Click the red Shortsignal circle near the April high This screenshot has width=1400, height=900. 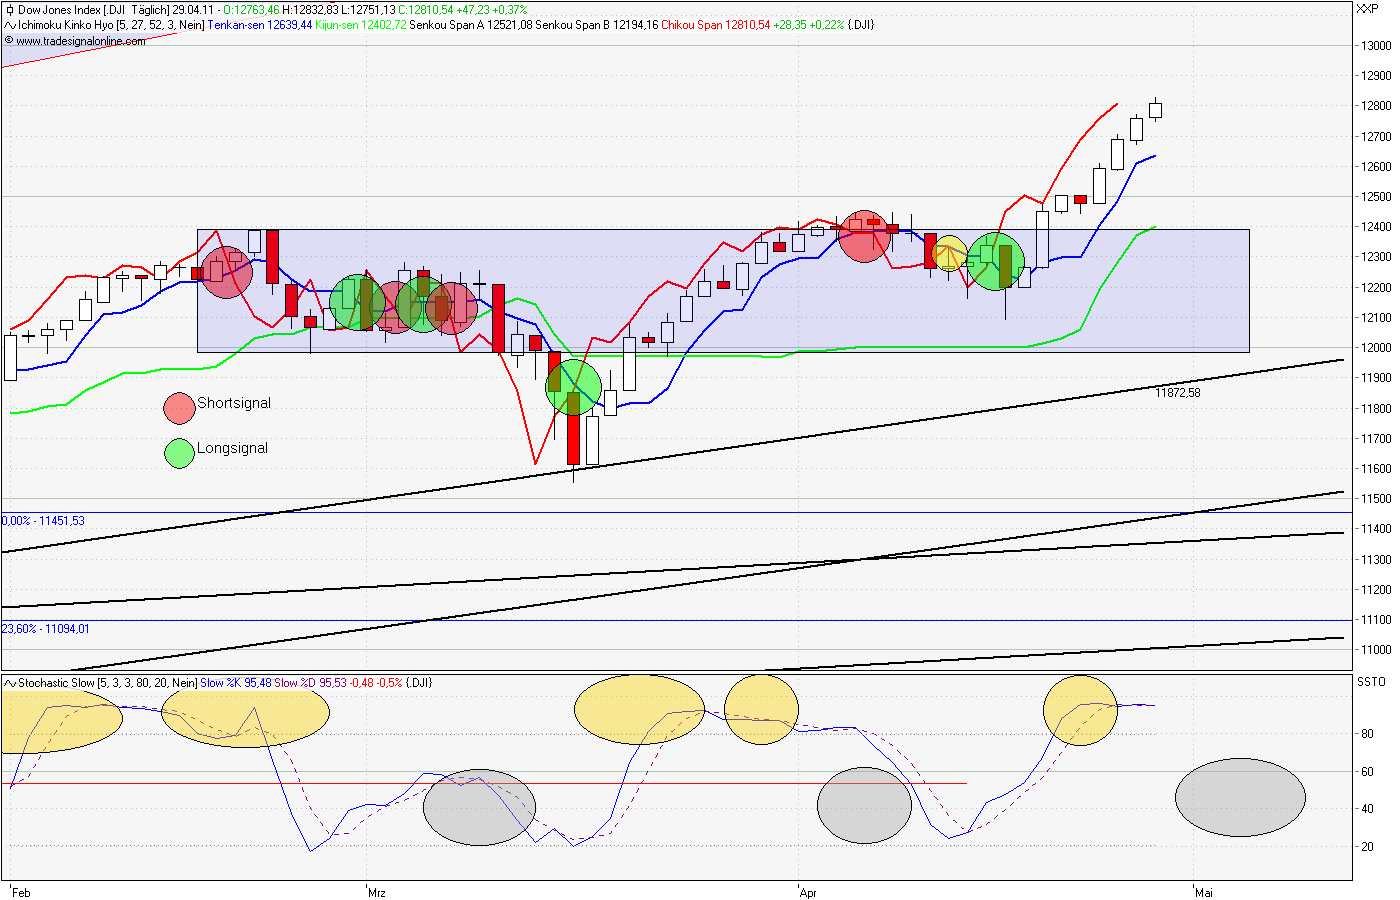click(864, 238)
